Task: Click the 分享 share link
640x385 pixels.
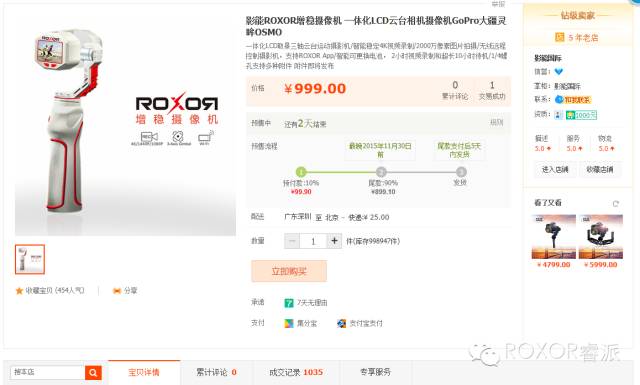Action: tap(131, 291)
